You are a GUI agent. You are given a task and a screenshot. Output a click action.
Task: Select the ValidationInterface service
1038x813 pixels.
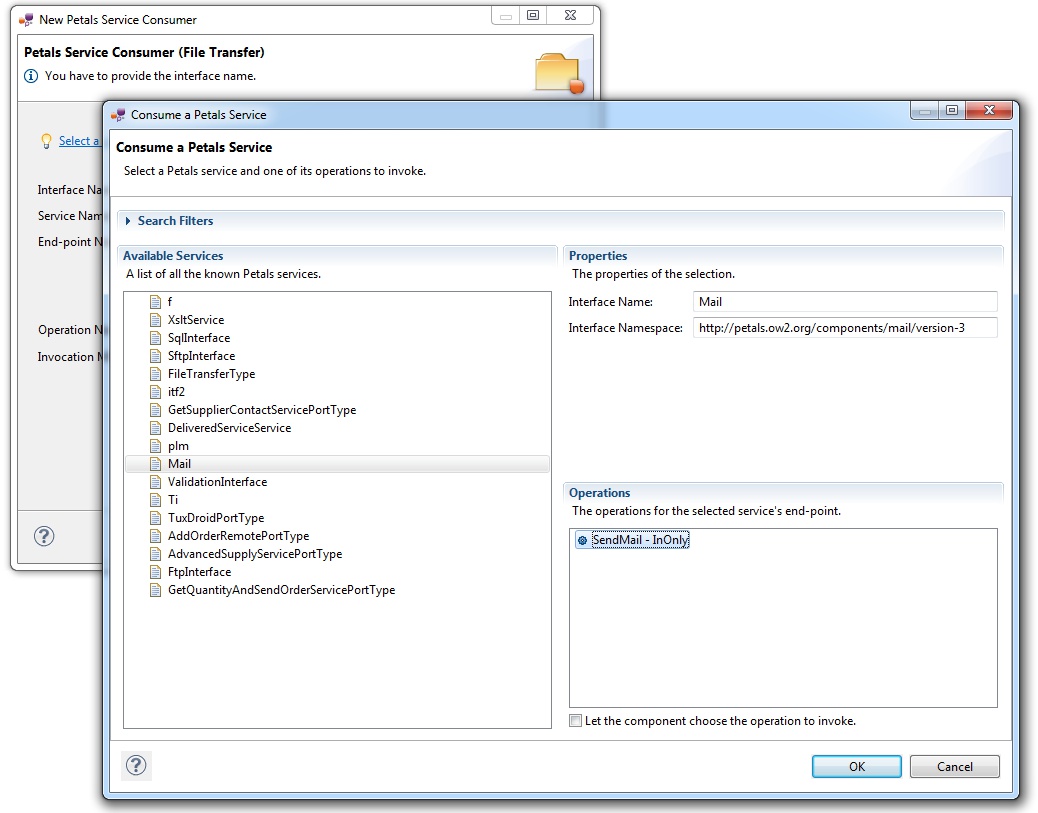pos(217,482)
